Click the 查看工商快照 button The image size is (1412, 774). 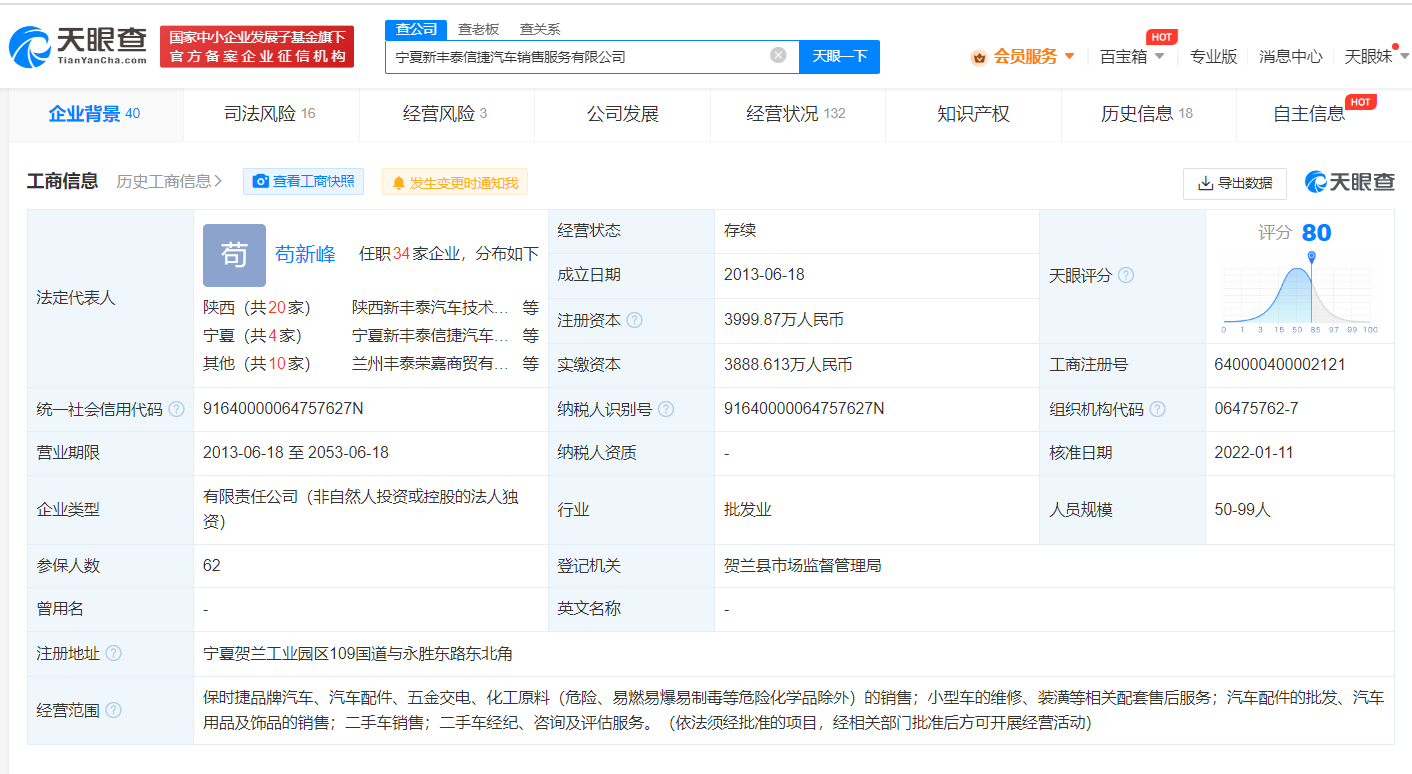click(304, 182)
